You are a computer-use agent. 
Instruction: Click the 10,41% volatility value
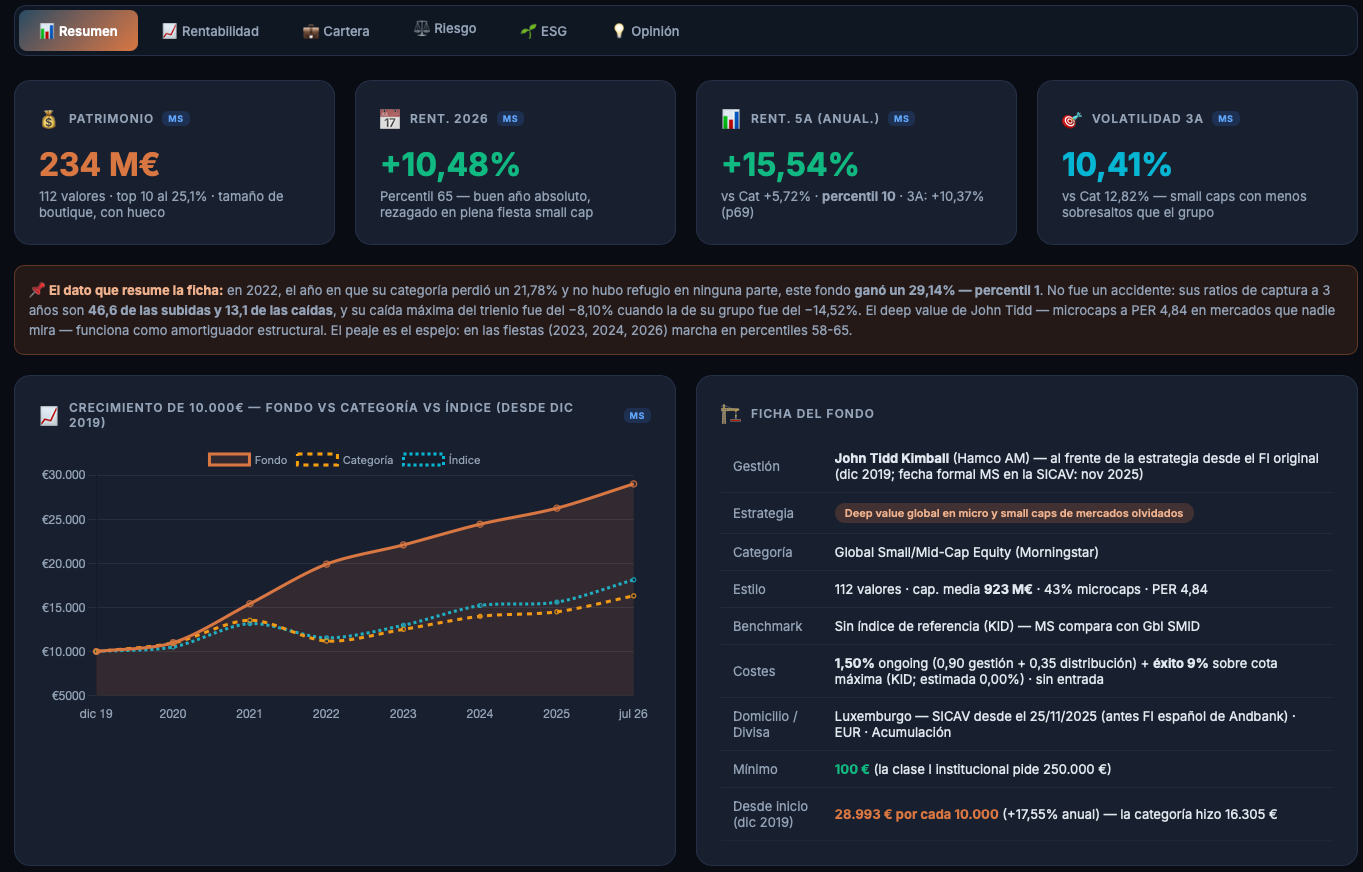(1116, 164)
